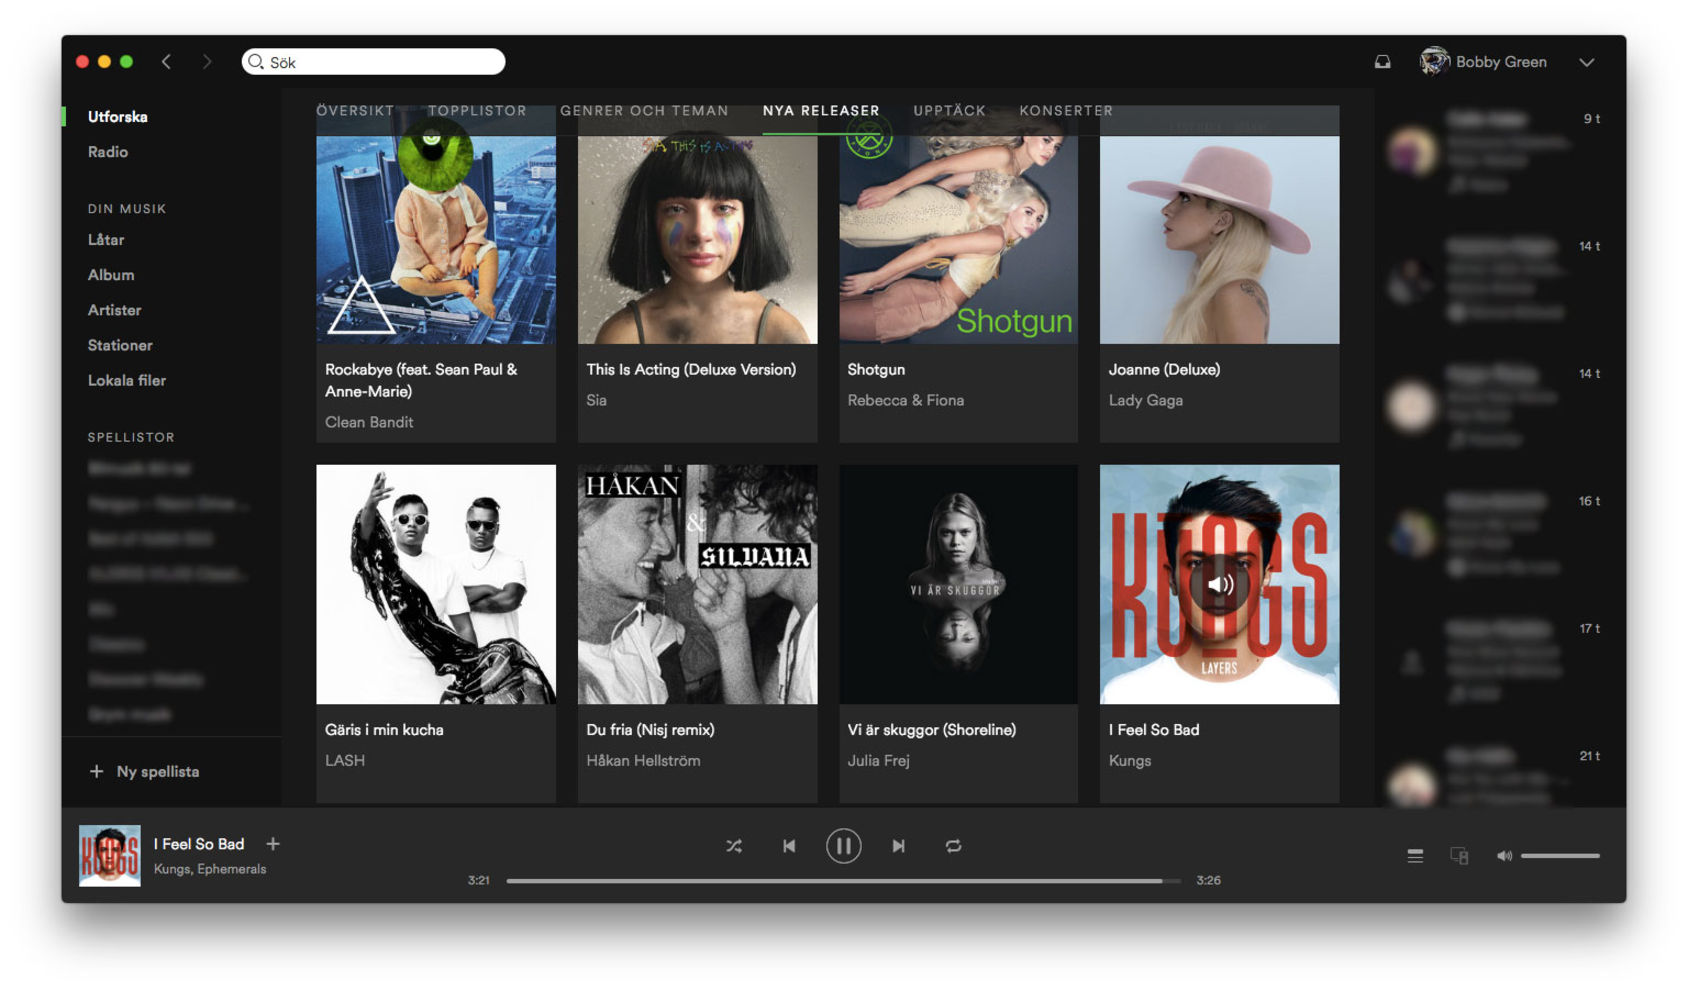Image resolution: width=1688 pixels, height=991 pixels.
Task: Focus the Sök search field
Action: coord(373,62)
